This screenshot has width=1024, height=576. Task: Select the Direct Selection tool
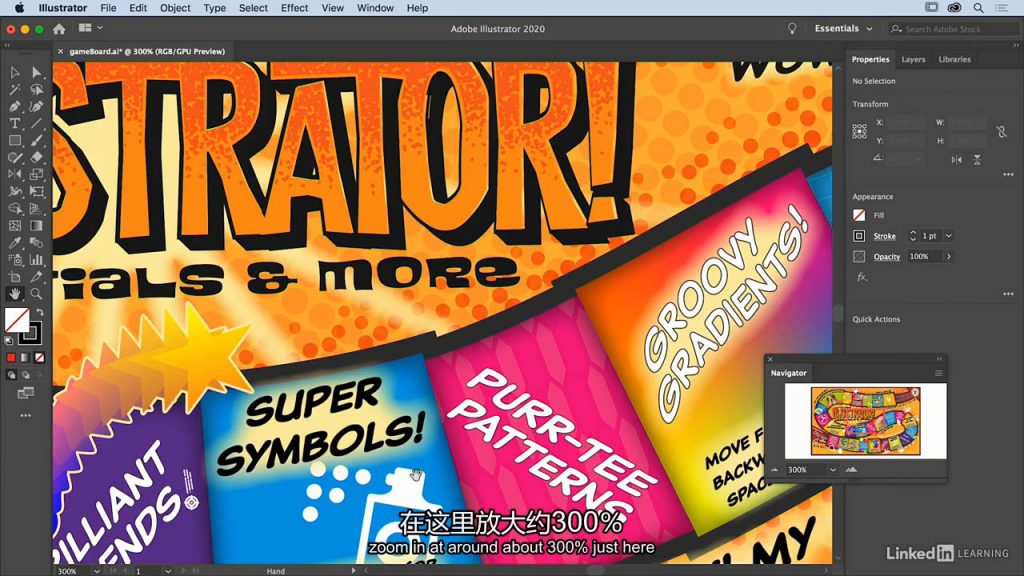pos(37,72)
